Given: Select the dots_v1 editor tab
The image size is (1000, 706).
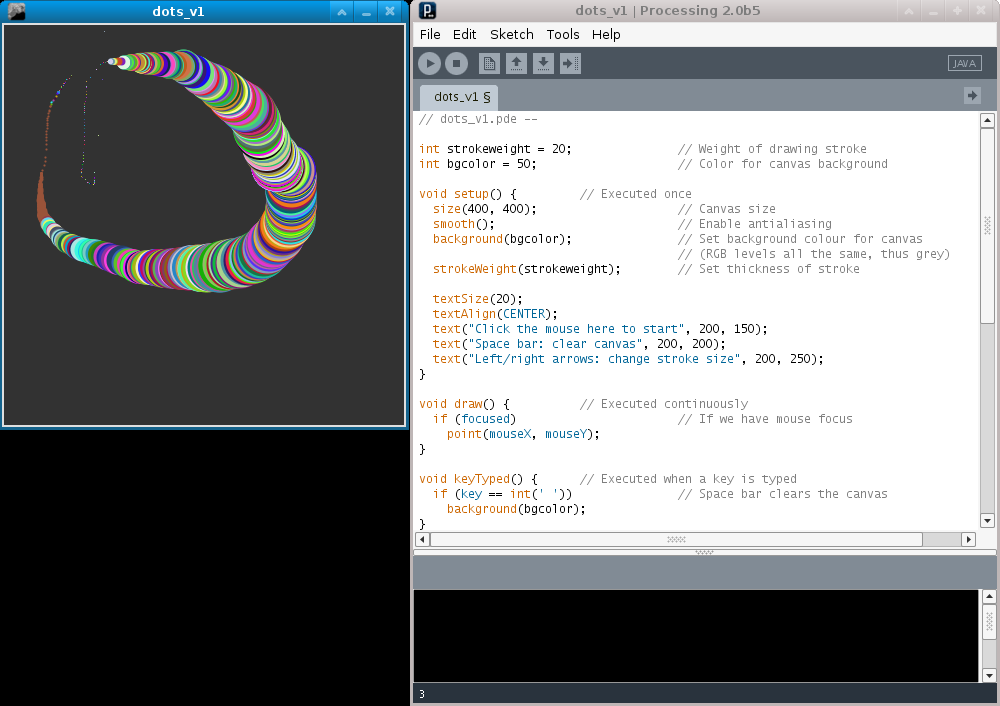Looking at the screenshot, I should pos(461,97).
